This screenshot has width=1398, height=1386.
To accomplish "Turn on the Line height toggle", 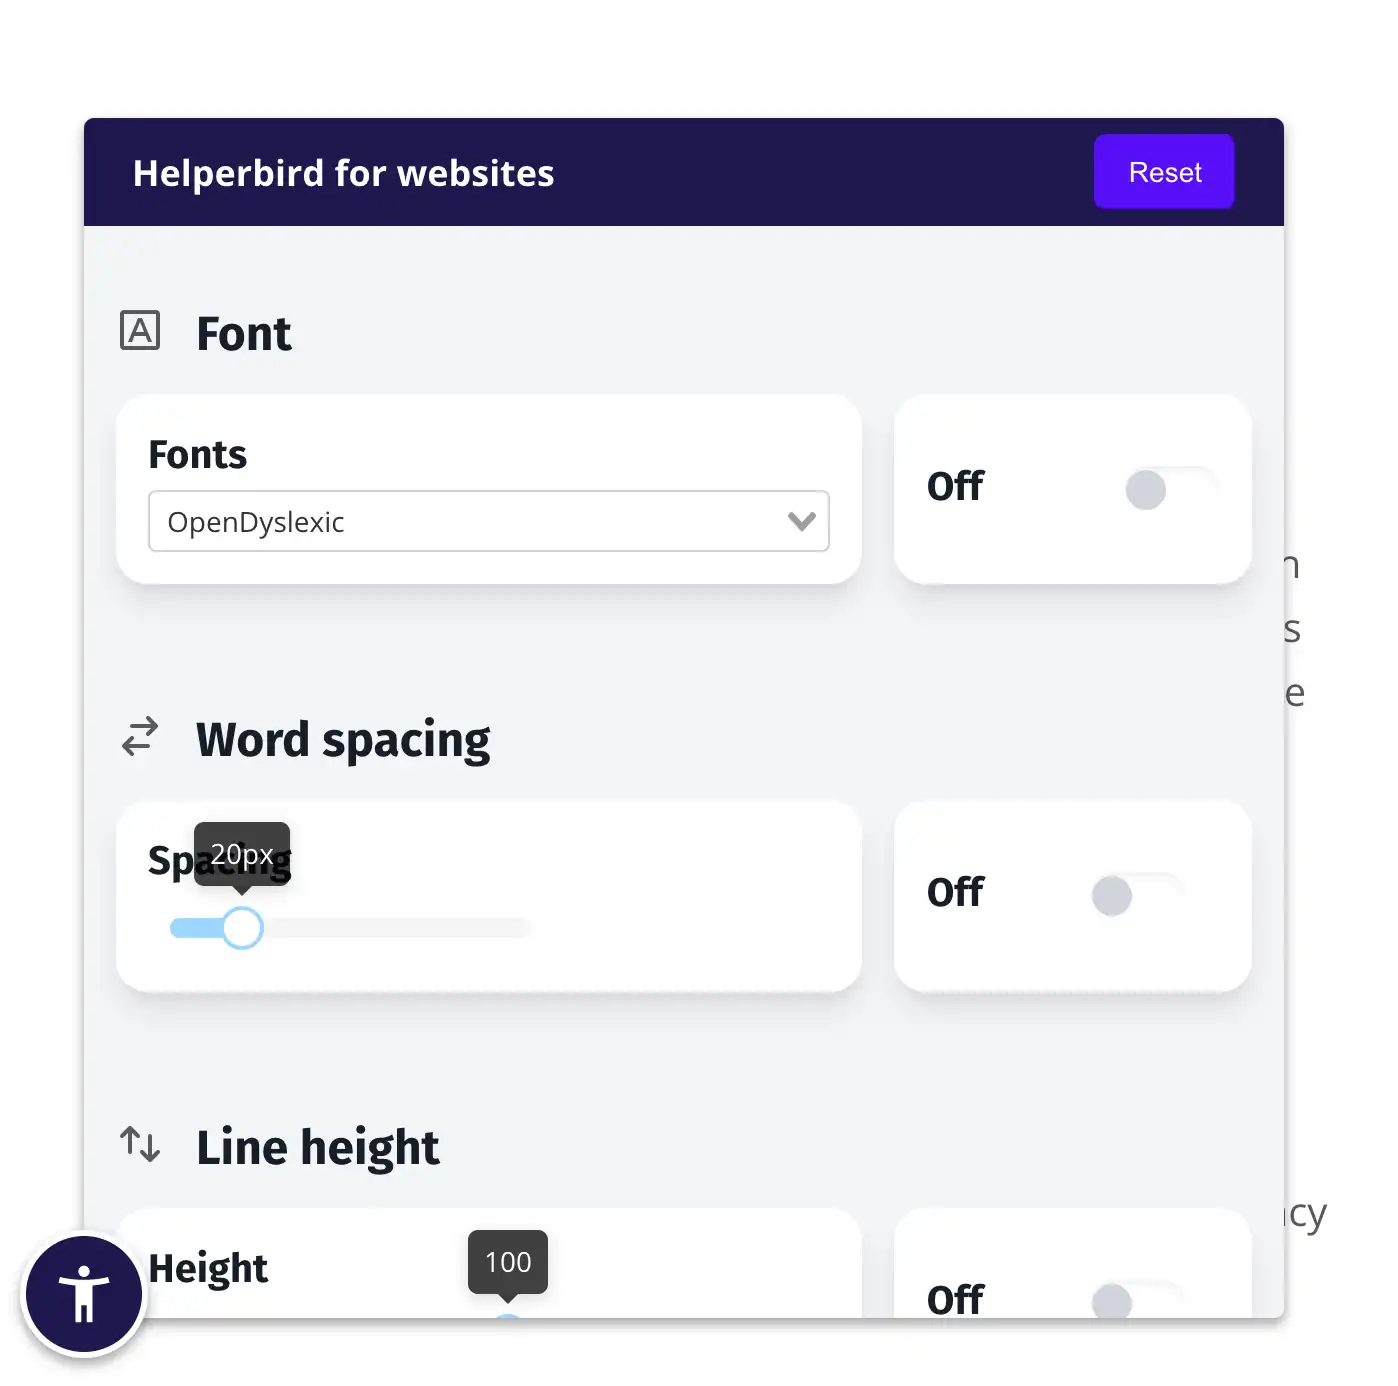I will pos(1137,1301).
